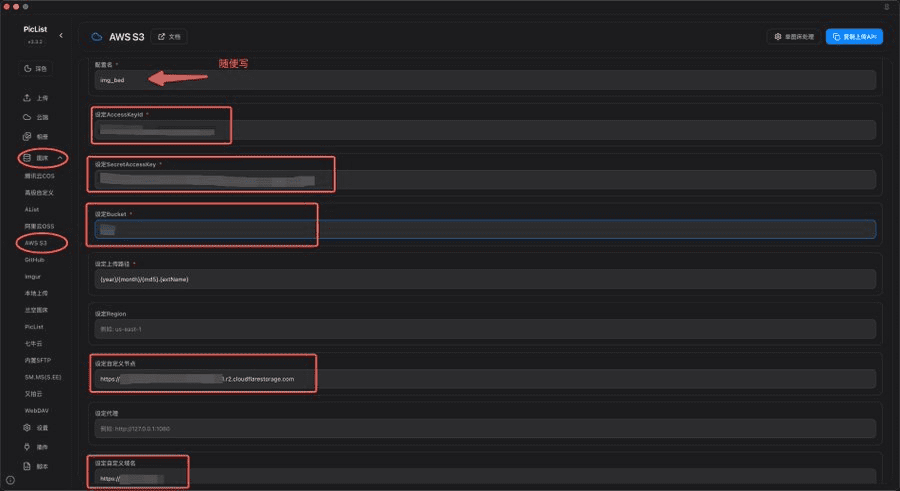Collapse the sidebar with the left chevron

(x=61, y=36)
